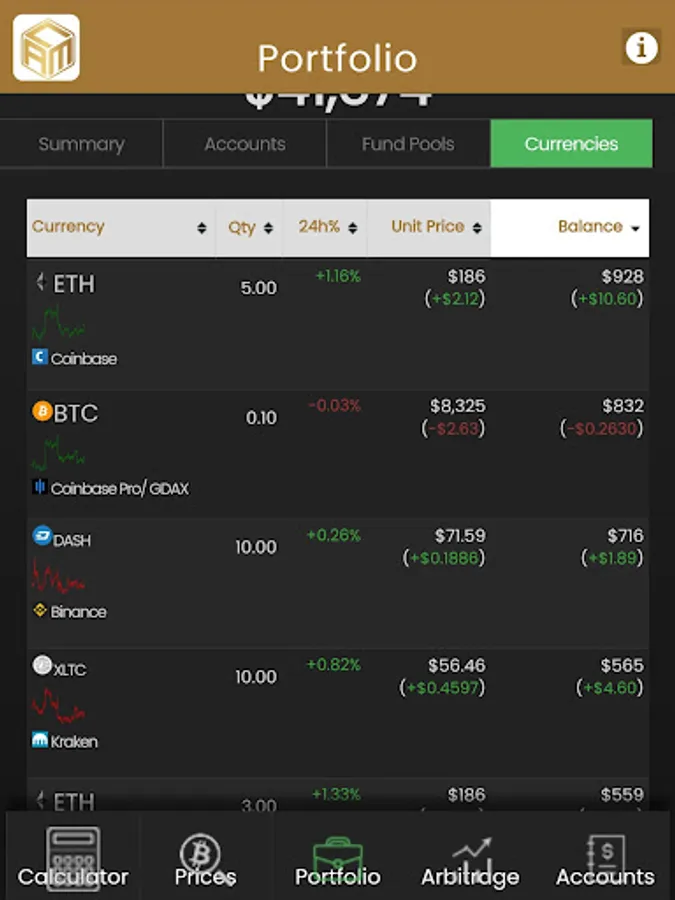The image size is (675, 900).
Task: Open Prices with the bitcoin coin icon
Action: 200,854
